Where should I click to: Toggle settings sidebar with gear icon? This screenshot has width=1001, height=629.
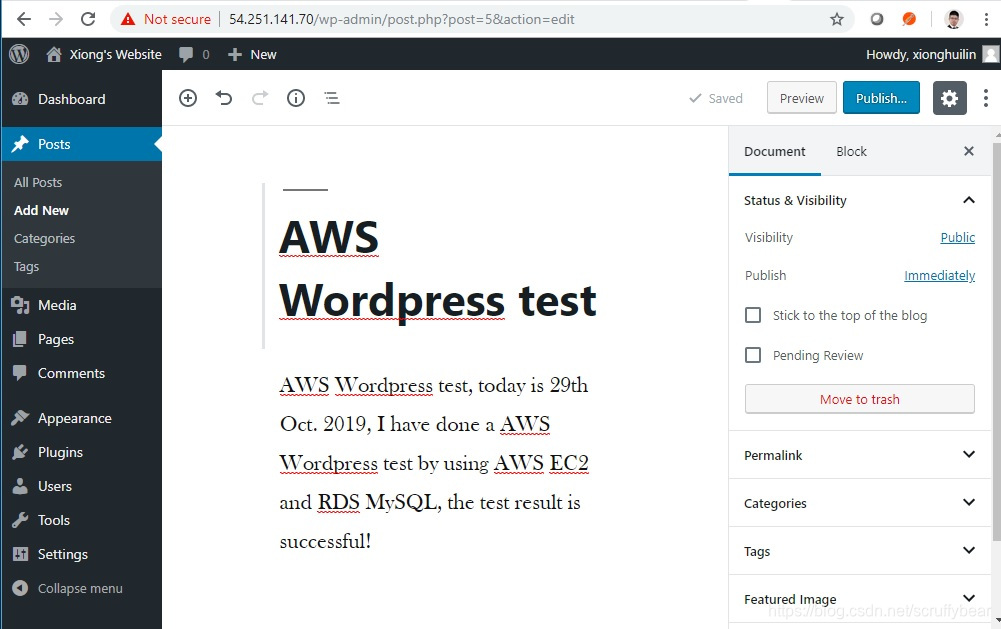coord(949,98)
